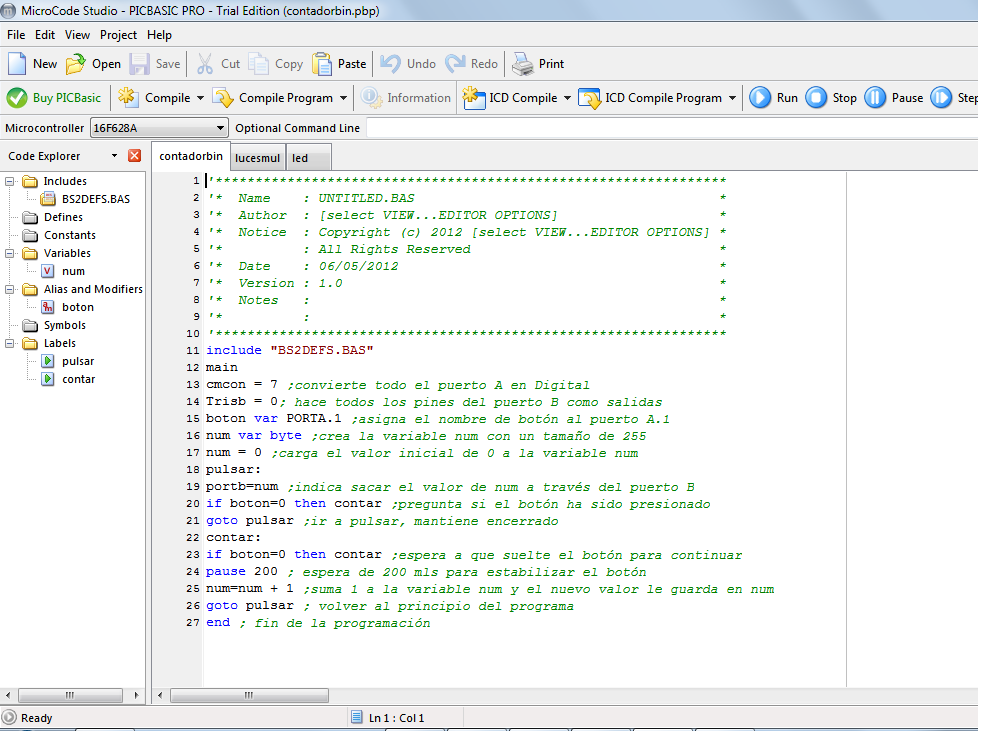The height and width of the screenshot is (731, 982).
Task: Click the New file icon
Action: (x=17, y=64)
